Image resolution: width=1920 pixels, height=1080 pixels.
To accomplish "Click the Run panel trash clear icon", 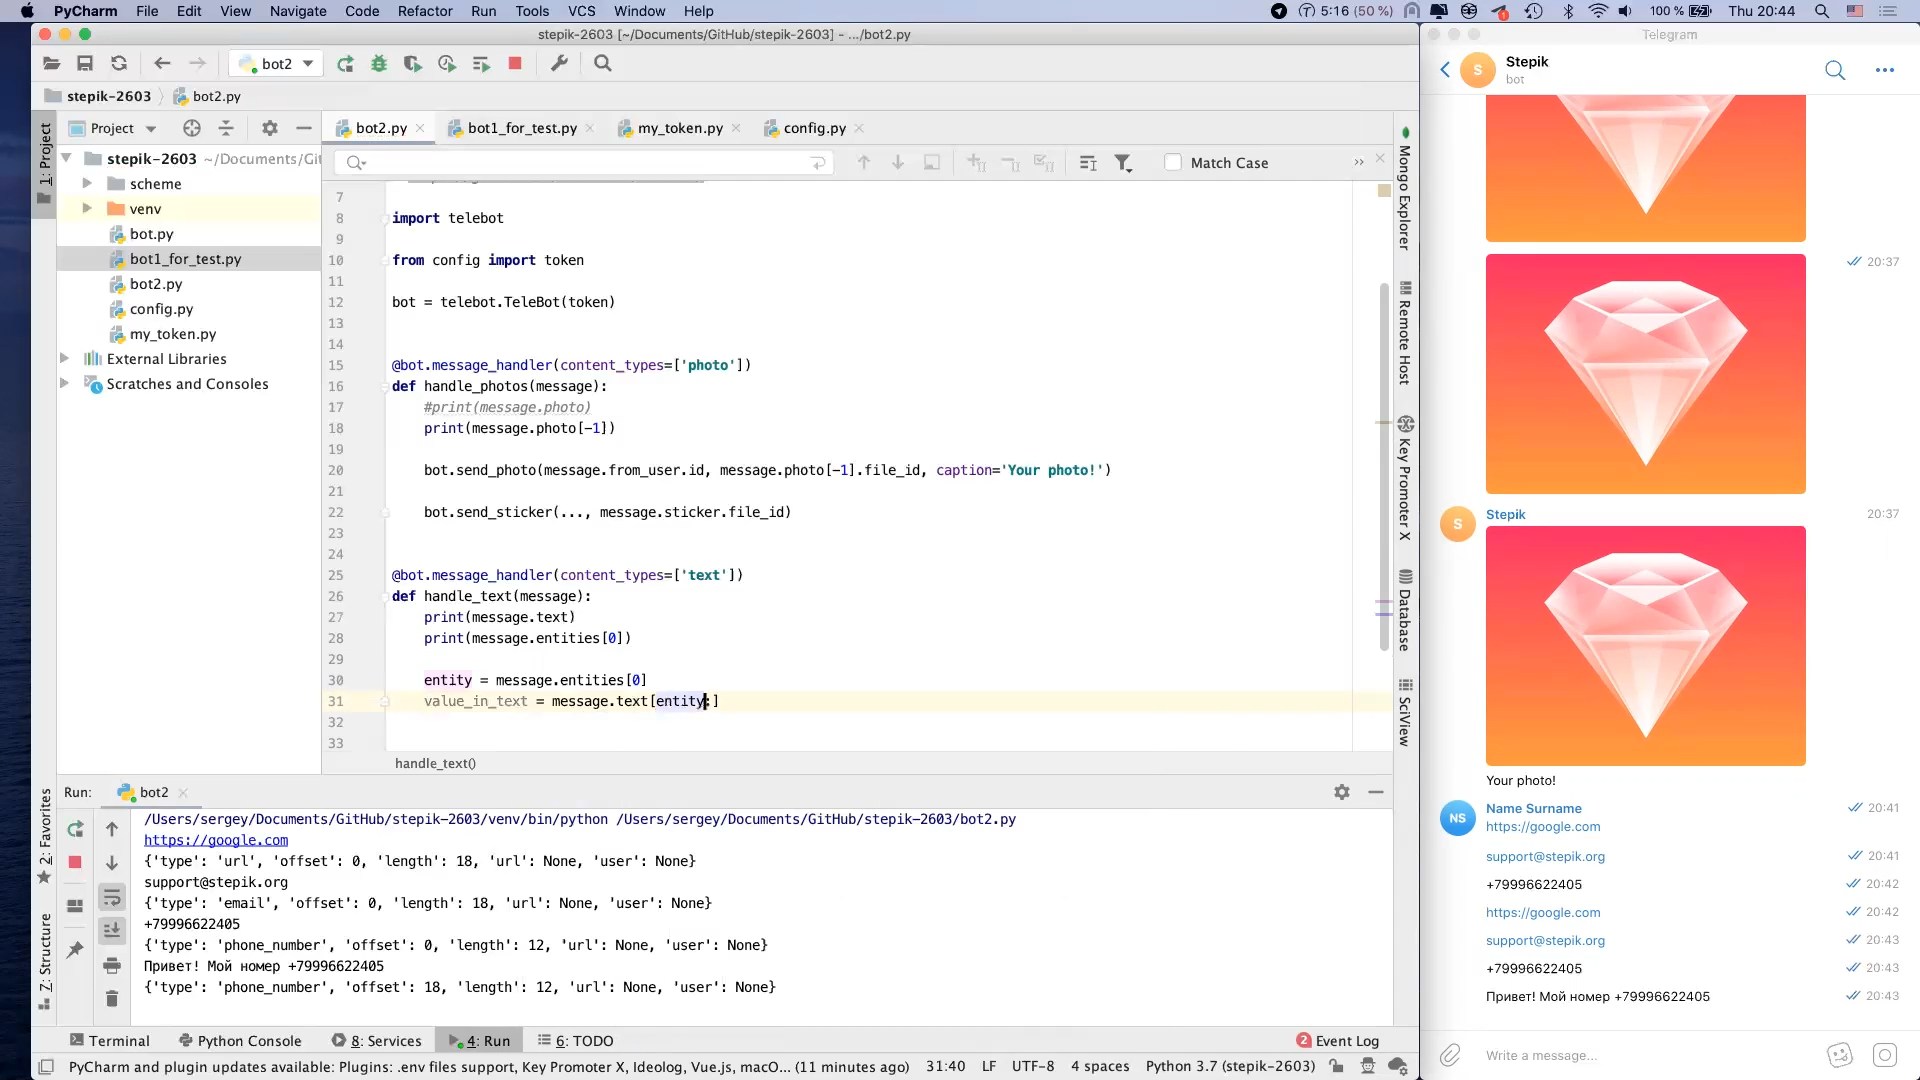I will (111, 998).
